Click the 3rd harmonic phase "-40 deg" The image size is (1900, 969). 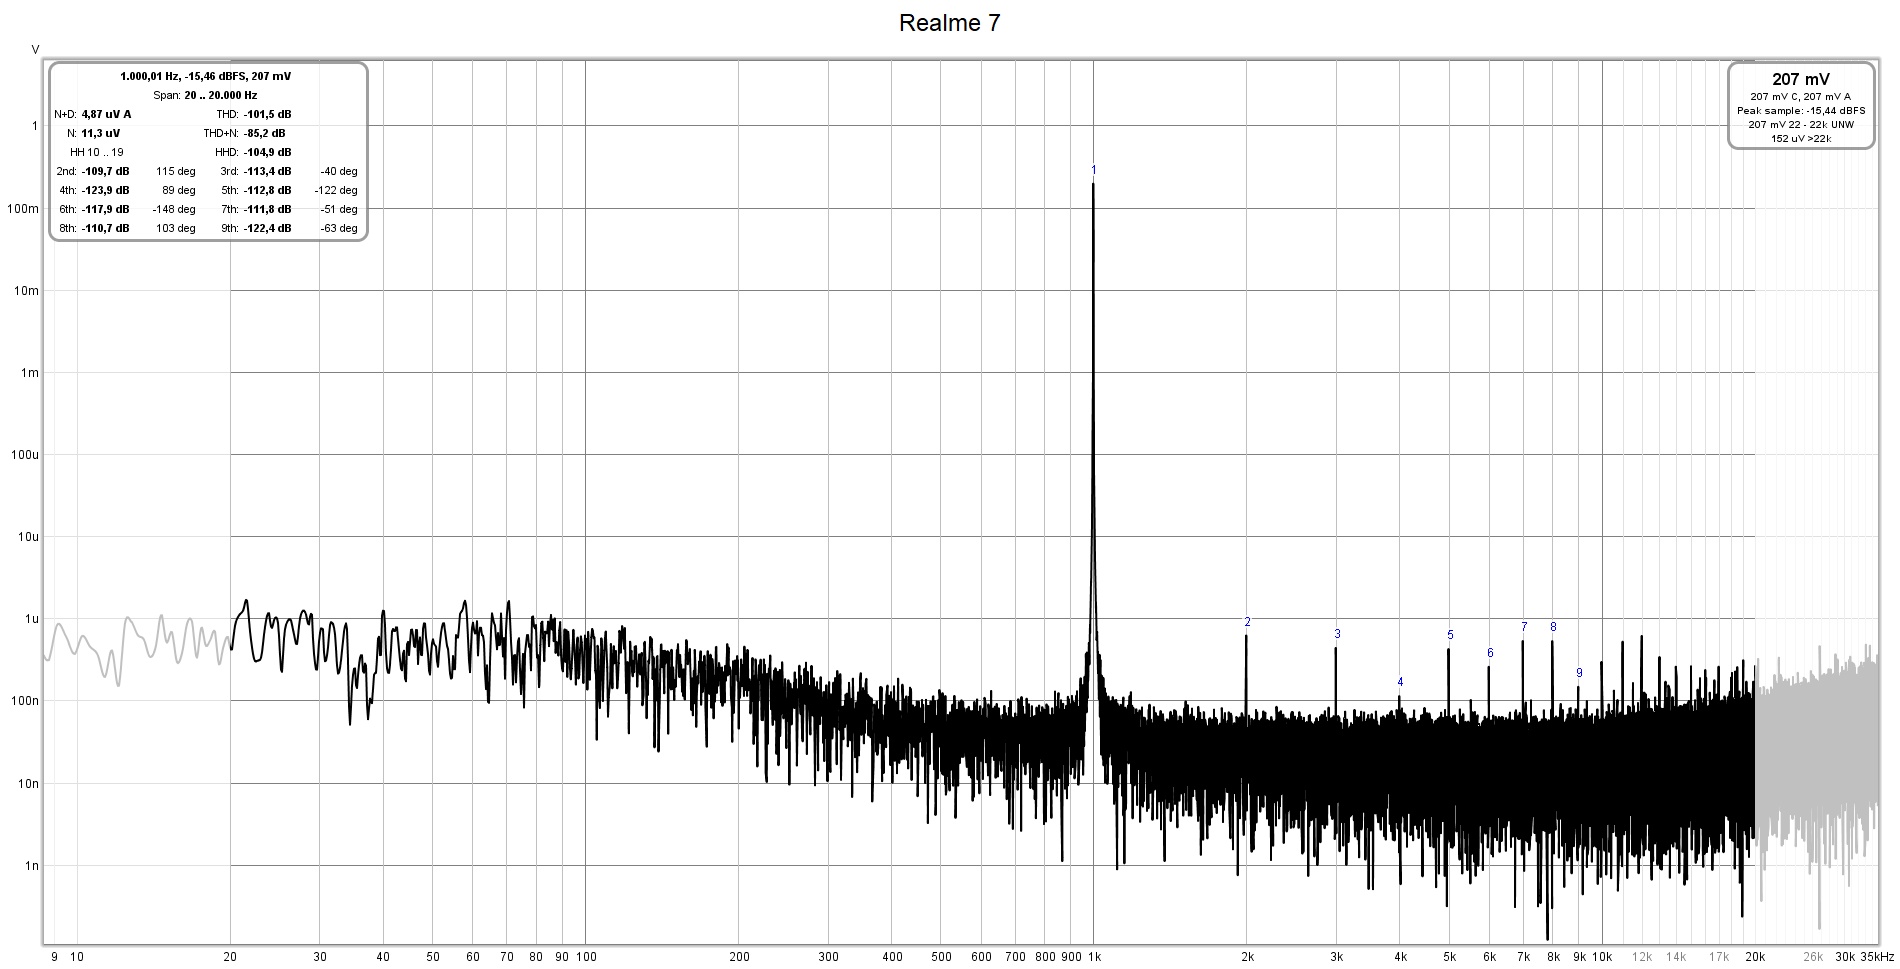tap(339, 171)
